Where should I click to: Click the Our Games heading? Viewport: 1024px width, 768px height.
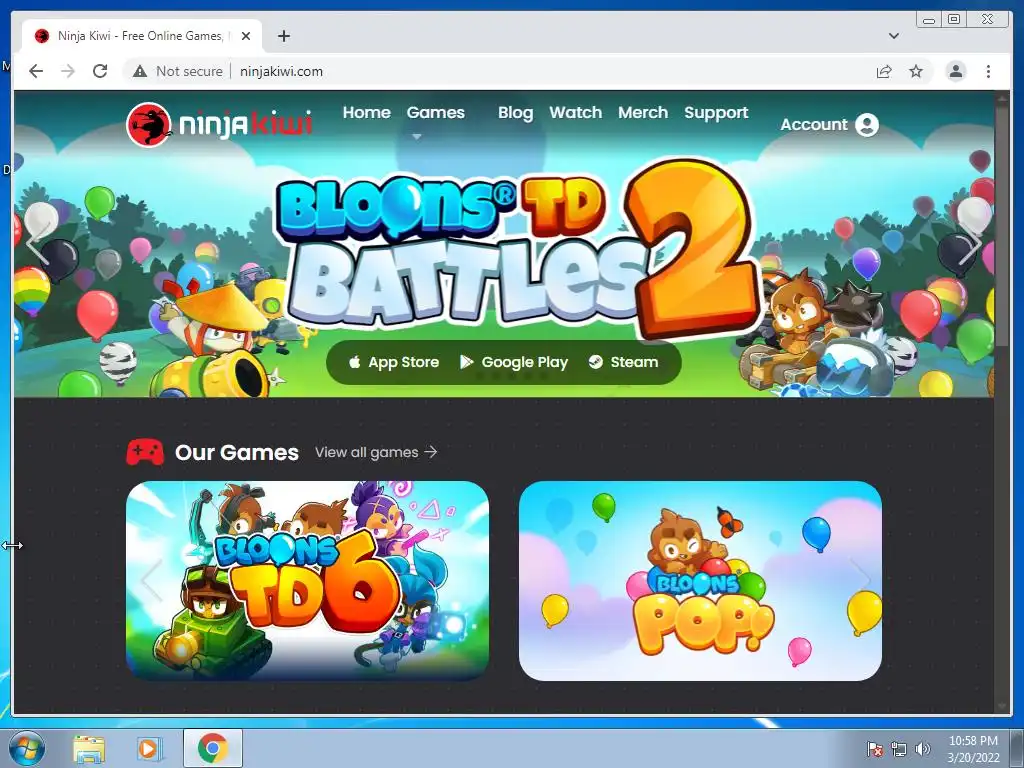click(236, 452)
